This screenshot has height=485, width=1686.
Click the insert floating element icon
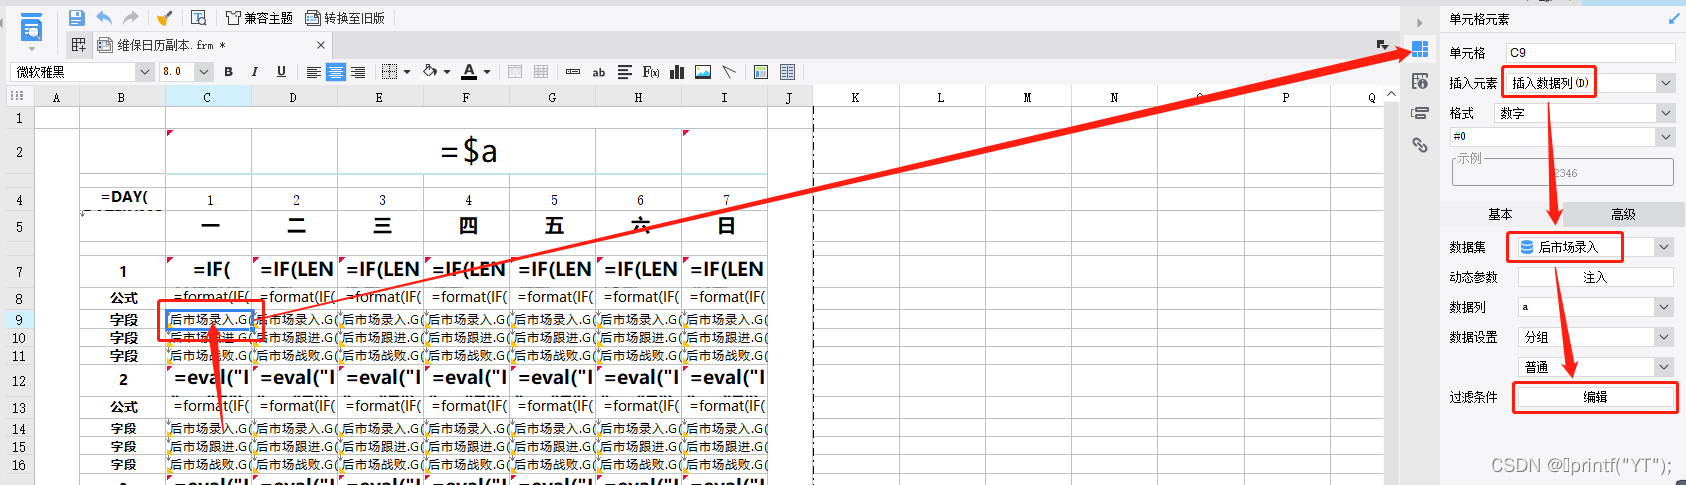pyautogui.click(x=761, y=72)
